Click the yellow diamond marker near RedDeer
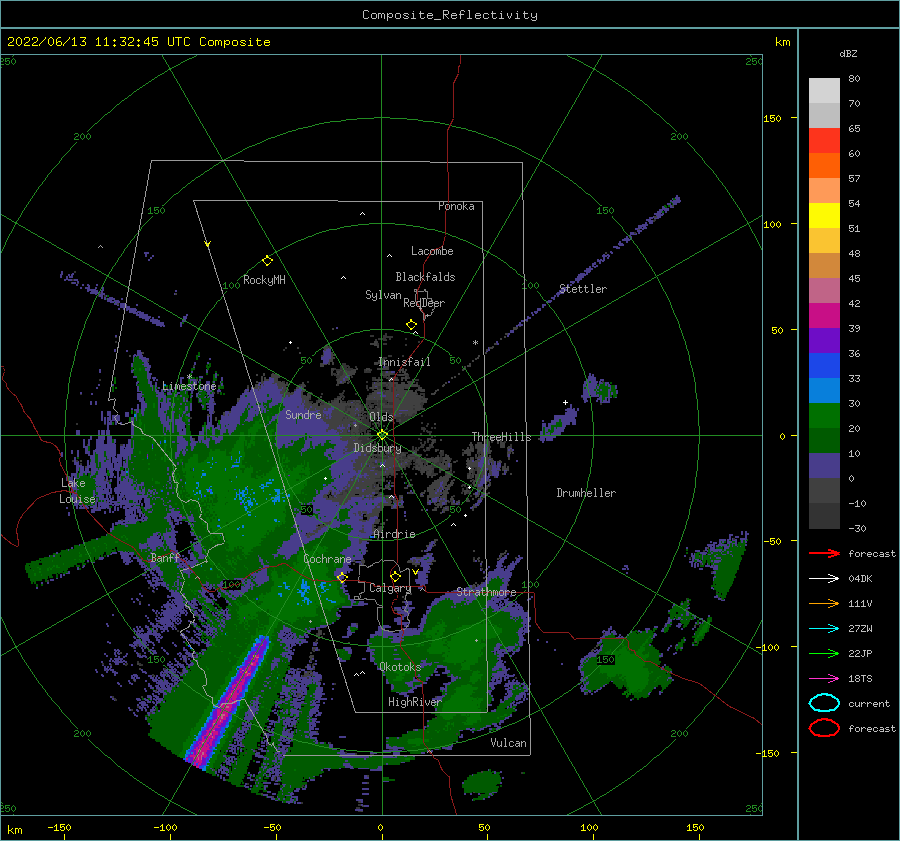 click(411, 325)
